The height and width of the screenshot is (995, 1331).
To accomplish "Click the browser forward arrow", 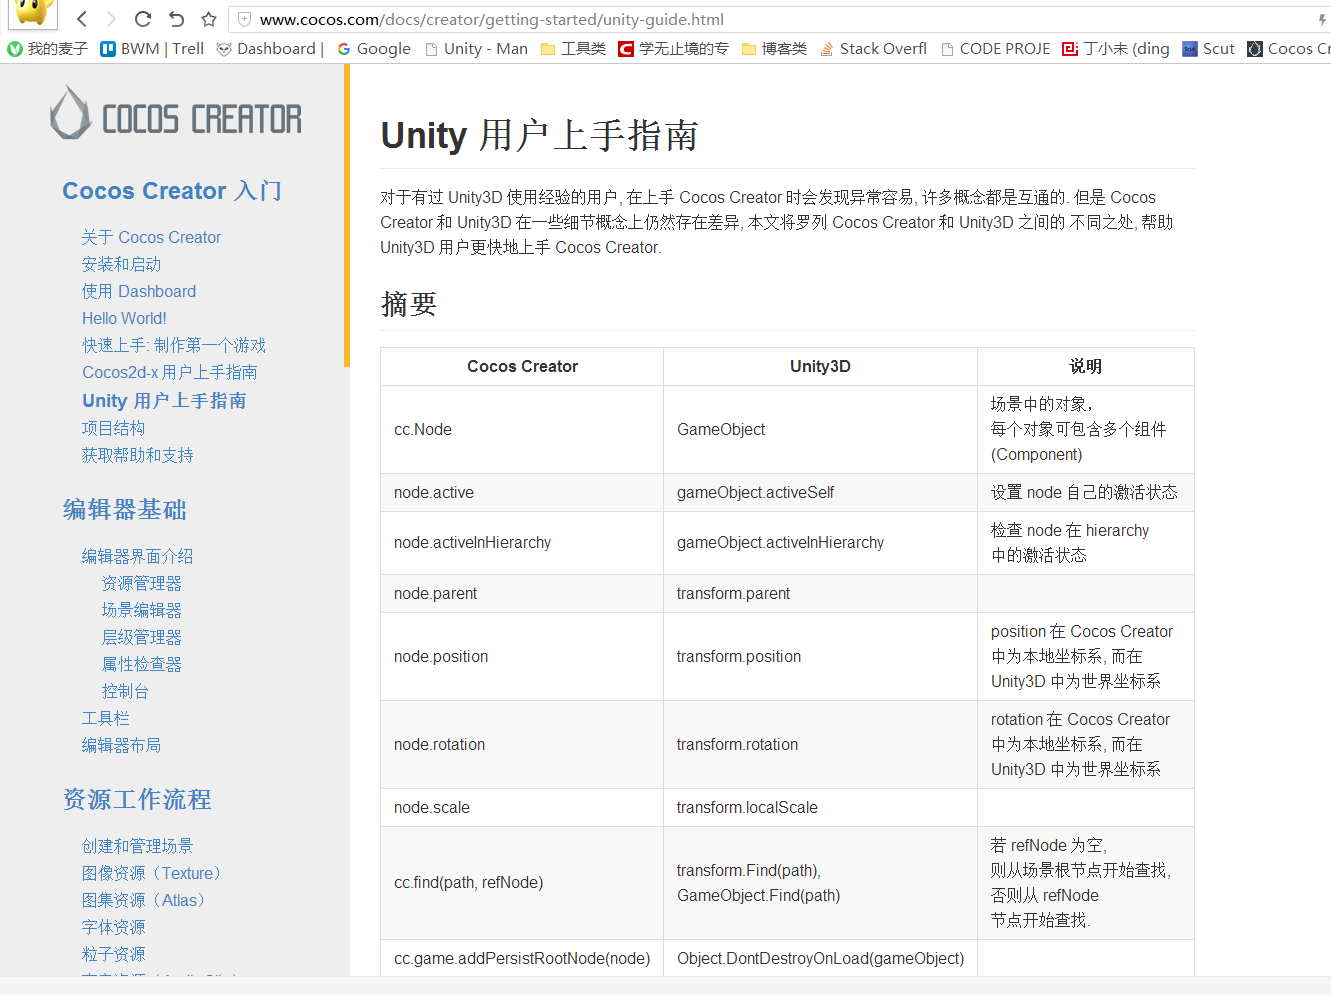I will [111, 19].
